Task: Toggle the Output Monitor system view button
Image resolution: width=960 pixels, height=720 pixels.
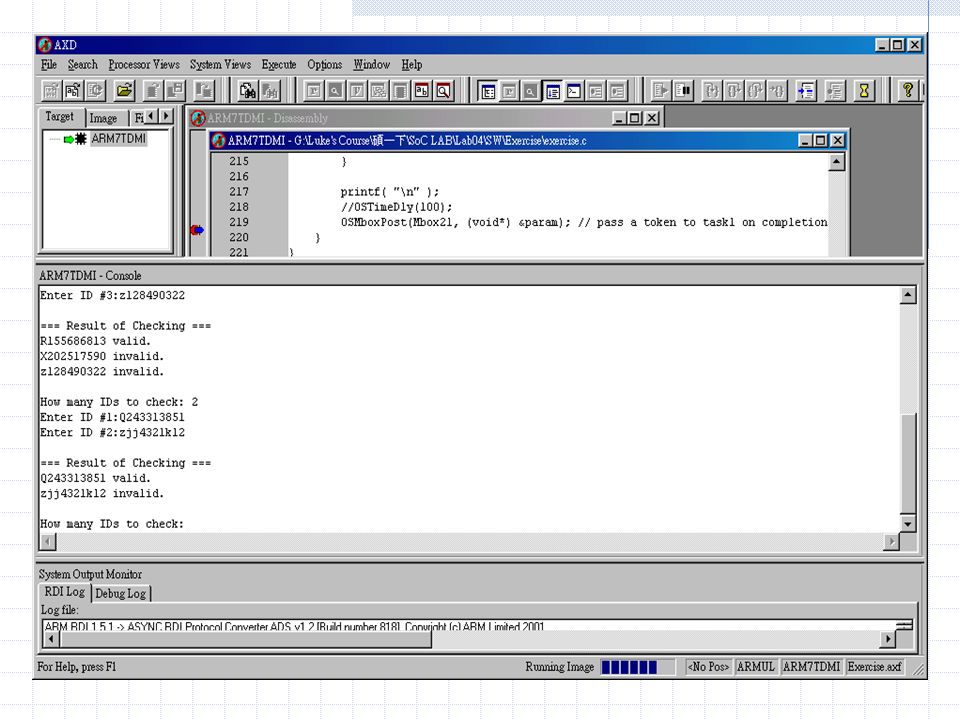Action: pos(552,91)
